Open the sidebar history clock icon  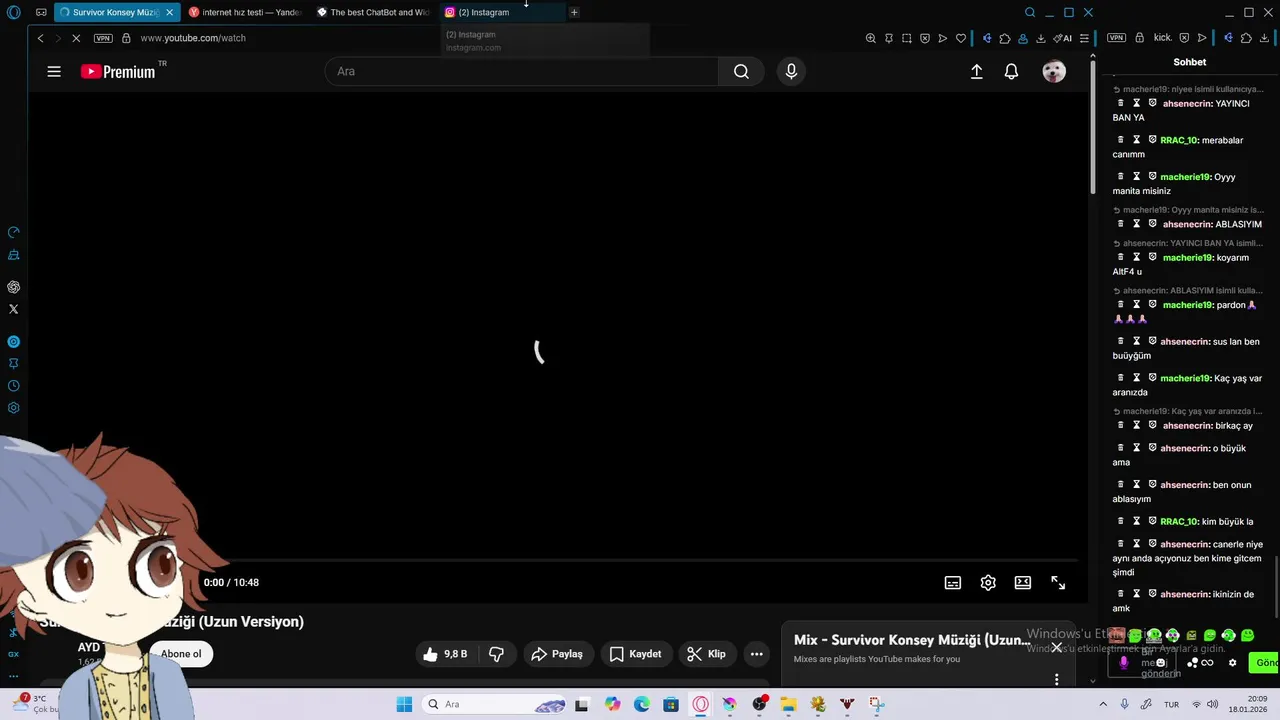point(14,386)
